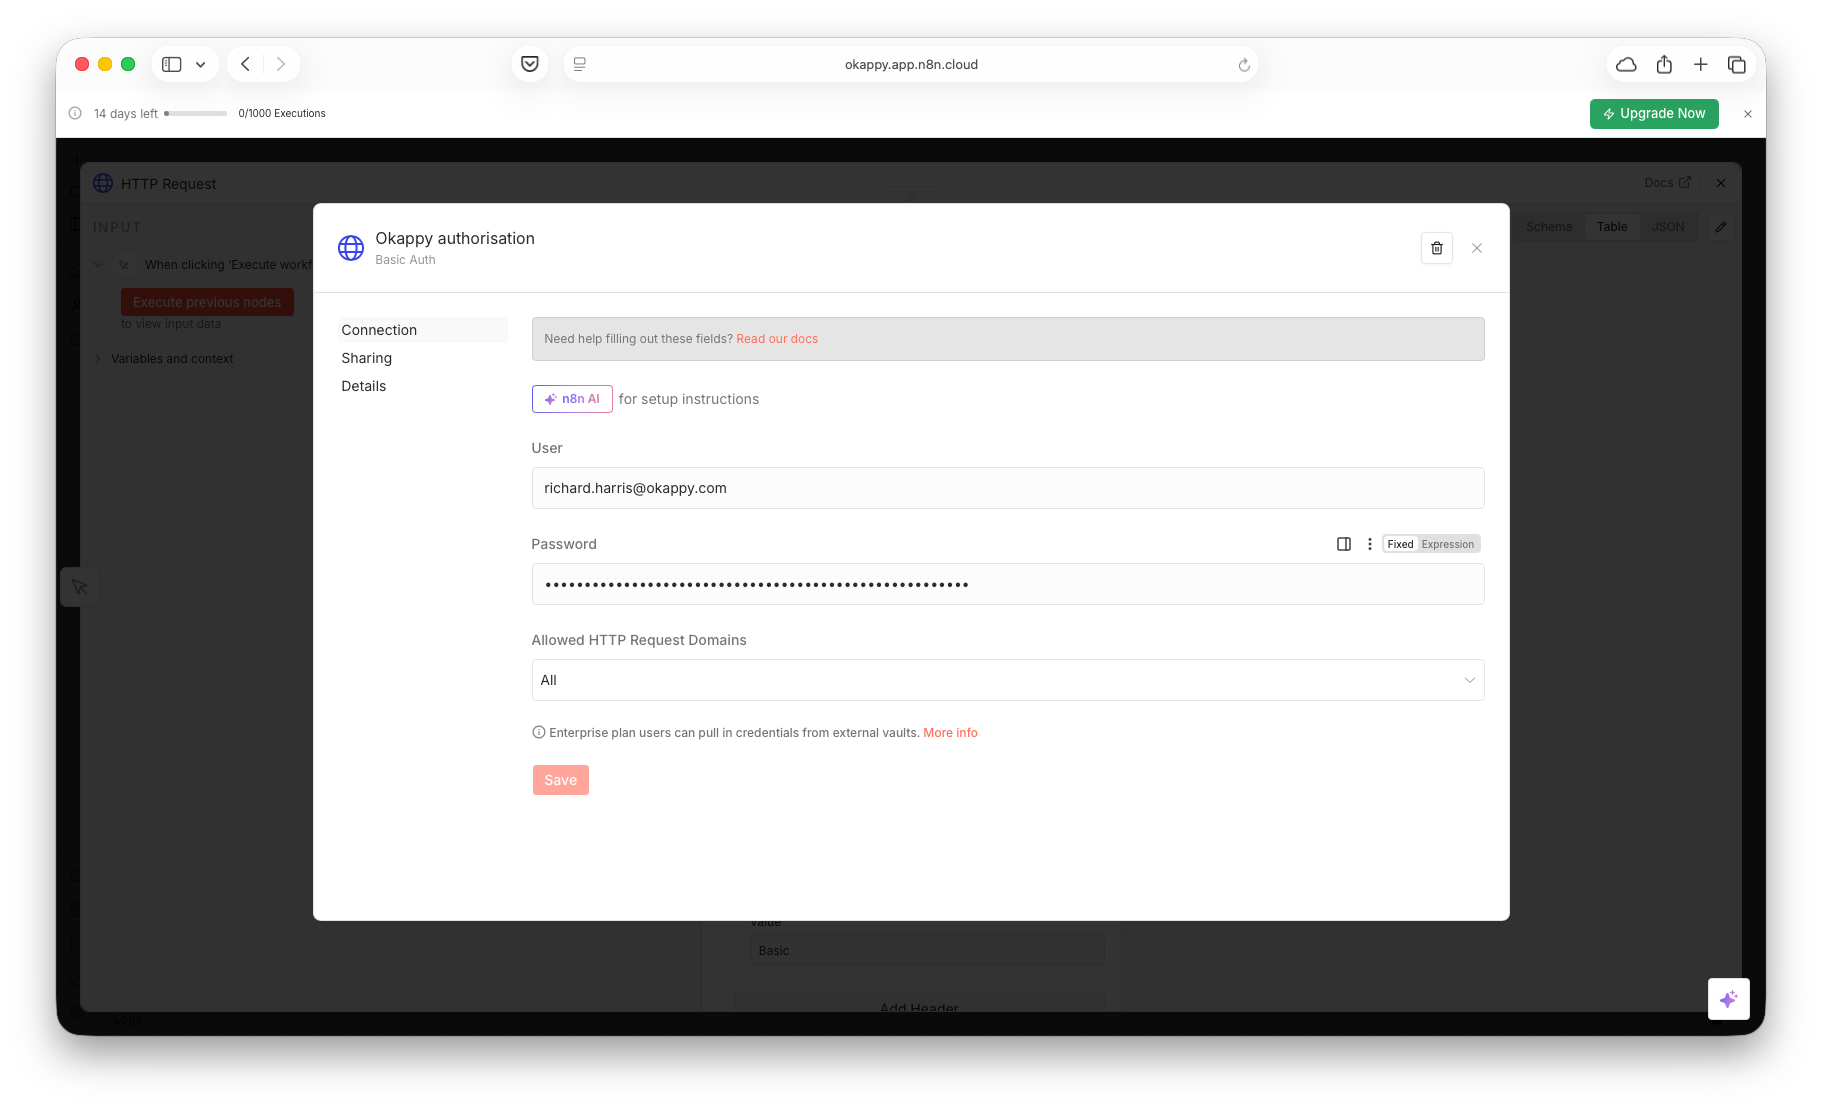
Task: Click the iCloud tabs icon
Action: pos(1626,64)
